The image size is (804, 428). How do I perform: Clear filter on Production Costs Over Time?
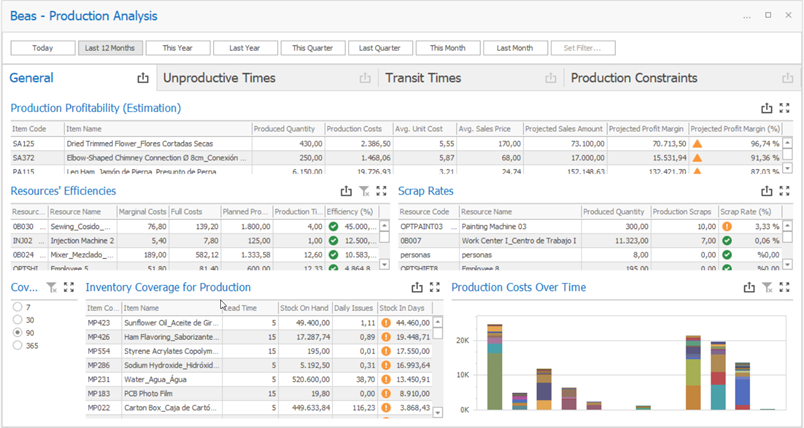767,288
